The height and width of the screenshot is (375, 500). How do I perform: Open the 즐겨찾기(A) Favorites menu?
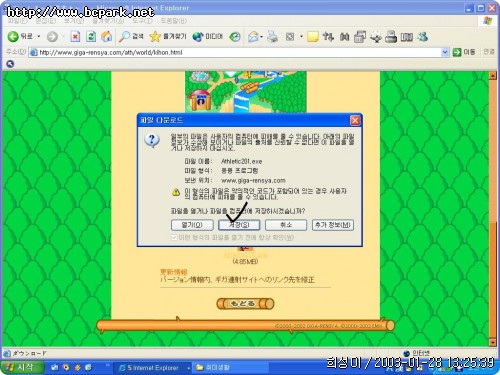coord(108,21)
